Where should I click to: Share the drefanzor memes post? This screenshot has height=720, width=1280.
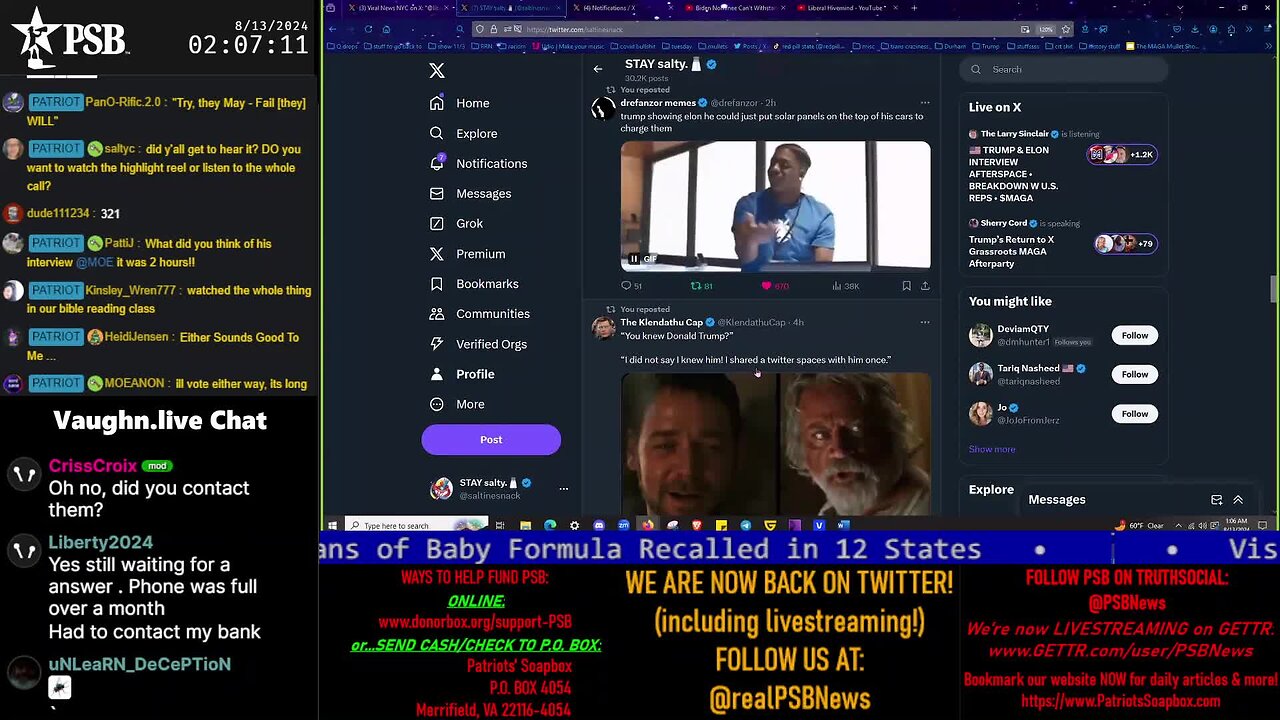925,286
